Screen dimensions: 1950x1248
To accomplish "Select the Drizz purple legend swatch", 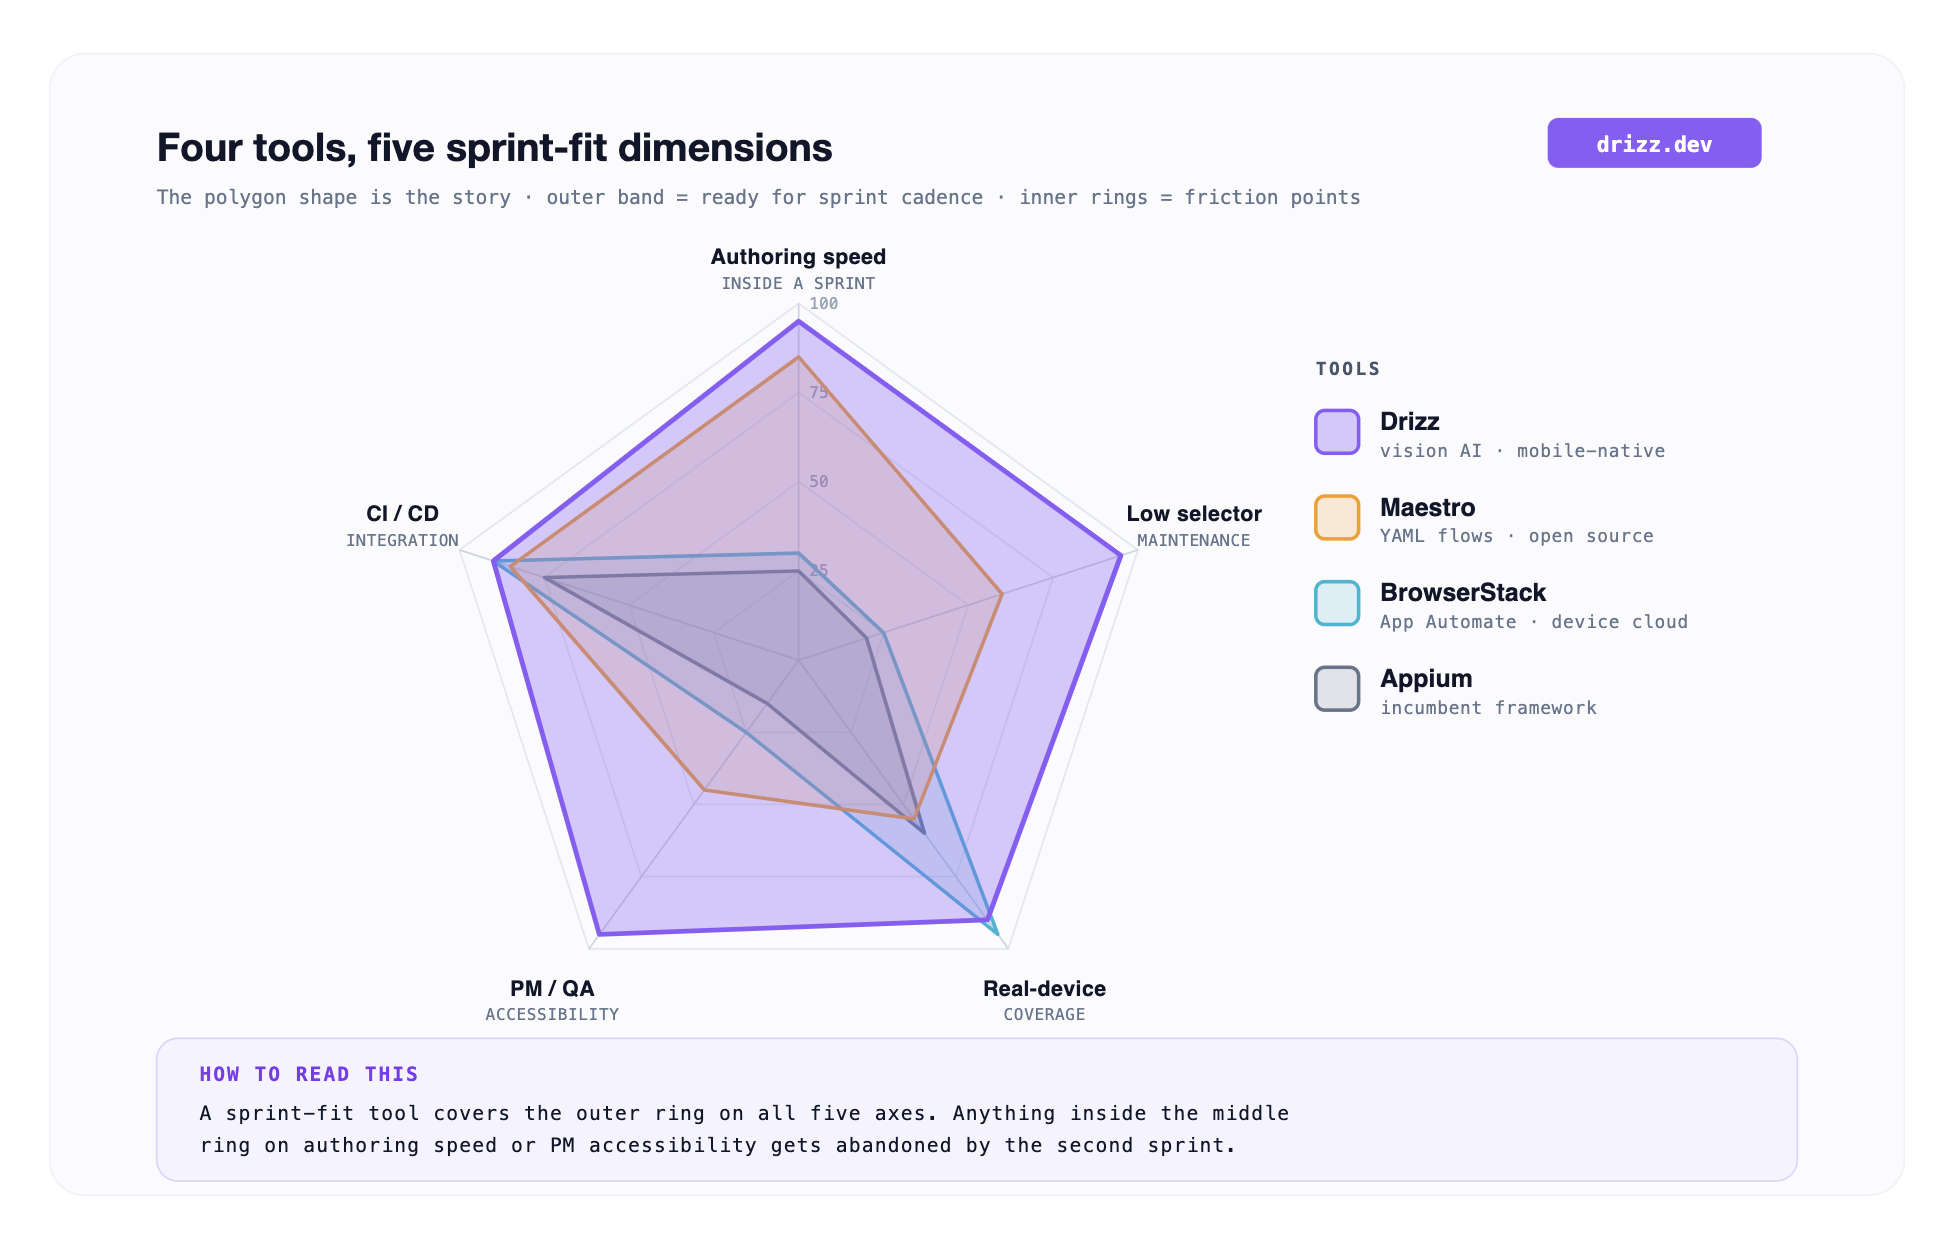I will [x=1337, y=432].
